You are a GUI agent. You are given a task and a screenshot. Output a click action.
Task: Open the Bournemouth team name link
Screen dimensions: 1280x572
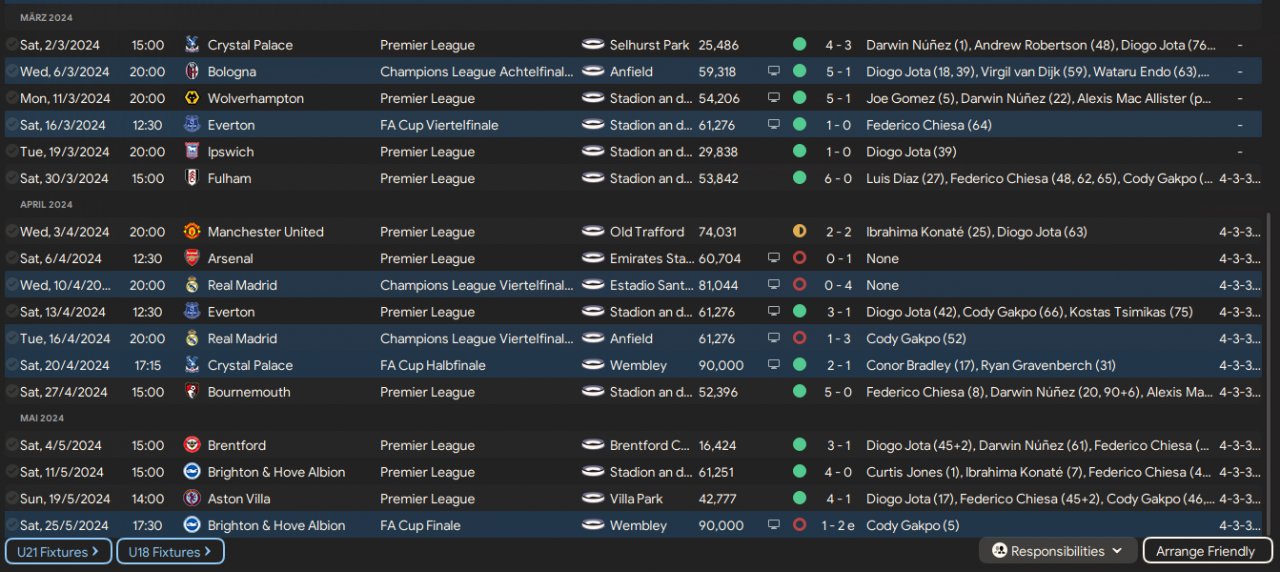249,393
